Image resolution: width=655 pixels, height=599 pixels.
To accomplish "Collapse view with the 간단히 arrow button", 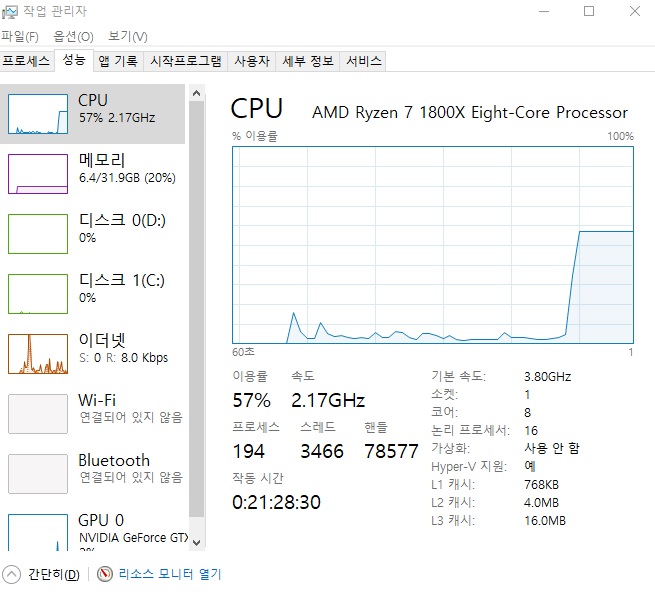I will (11, 574).
